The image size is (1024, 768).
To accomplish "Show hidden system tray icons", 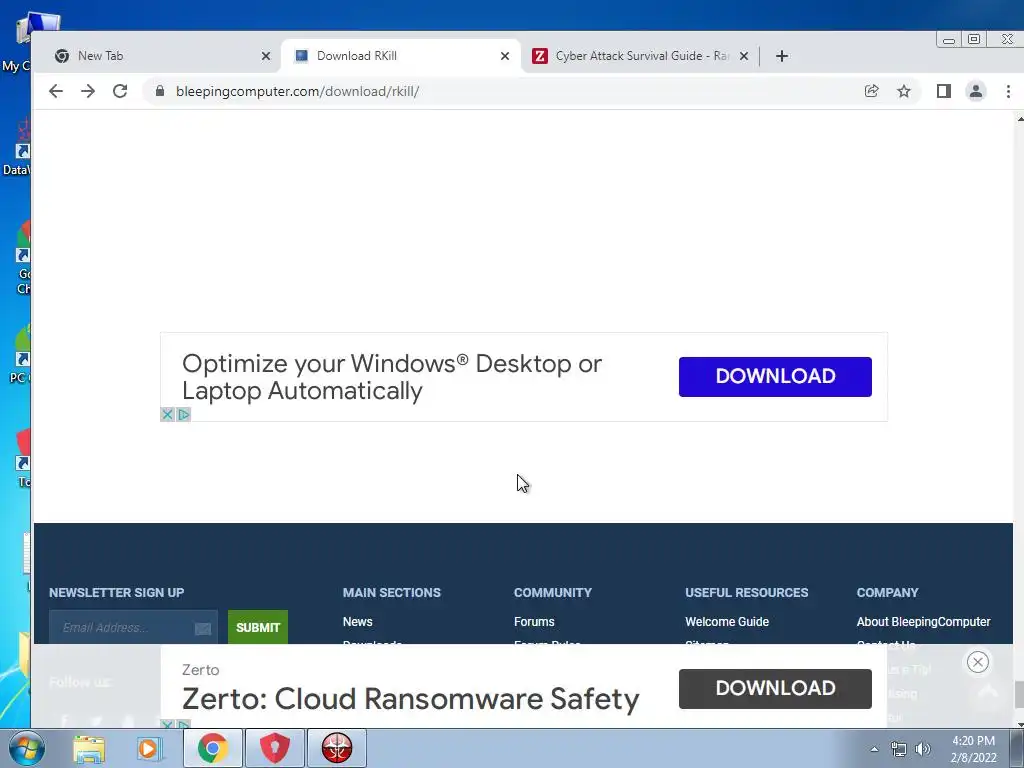I will (874, 749).
